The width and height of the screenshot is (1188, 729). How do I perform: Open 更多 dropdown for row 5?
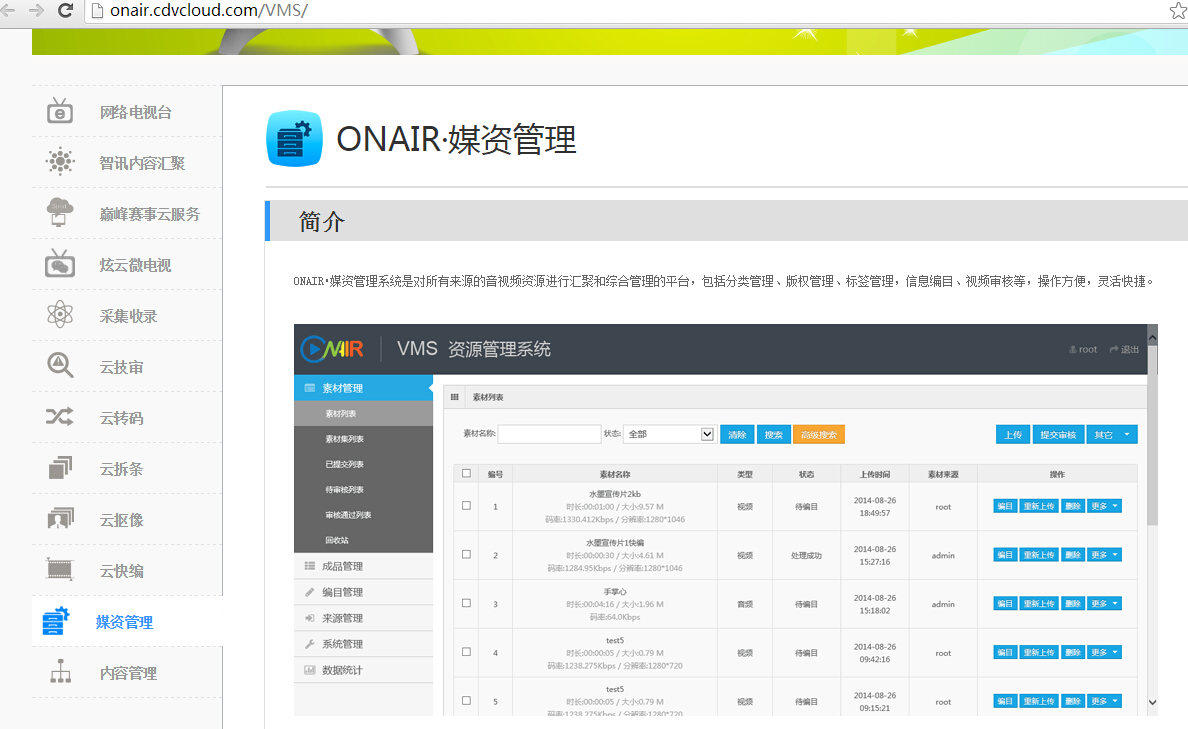pos(1104,701)
